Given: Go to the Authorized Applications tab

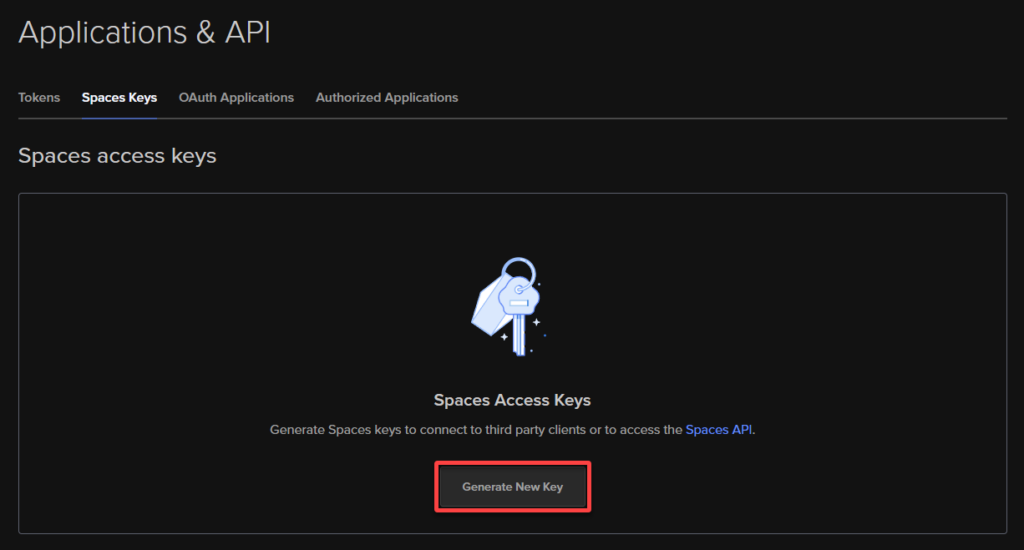Looking at the screenshot, I should (387, 98).
